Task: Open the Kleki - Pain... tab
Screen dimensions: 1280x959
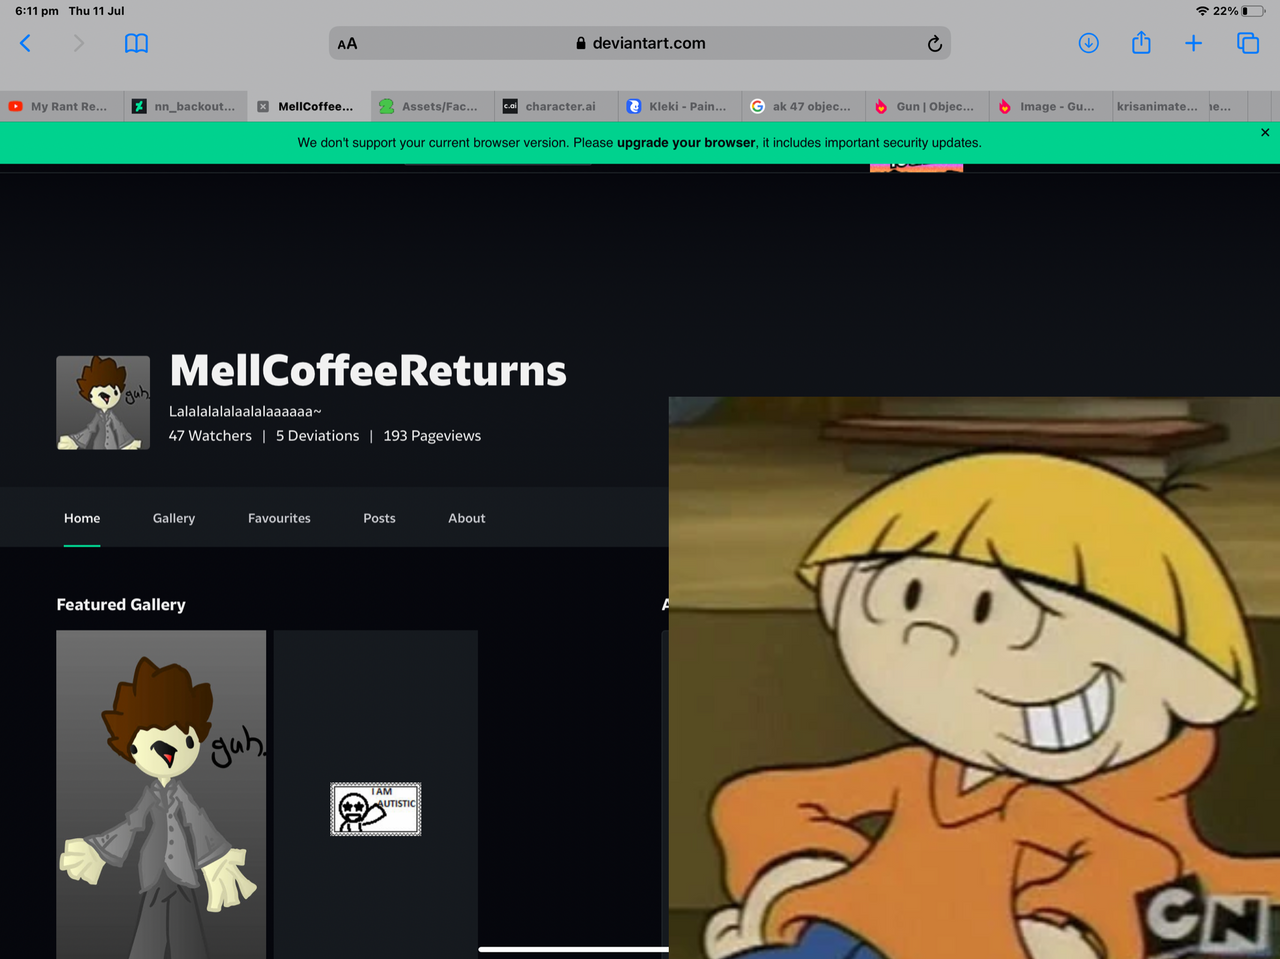Action: [x=680, y=106]
